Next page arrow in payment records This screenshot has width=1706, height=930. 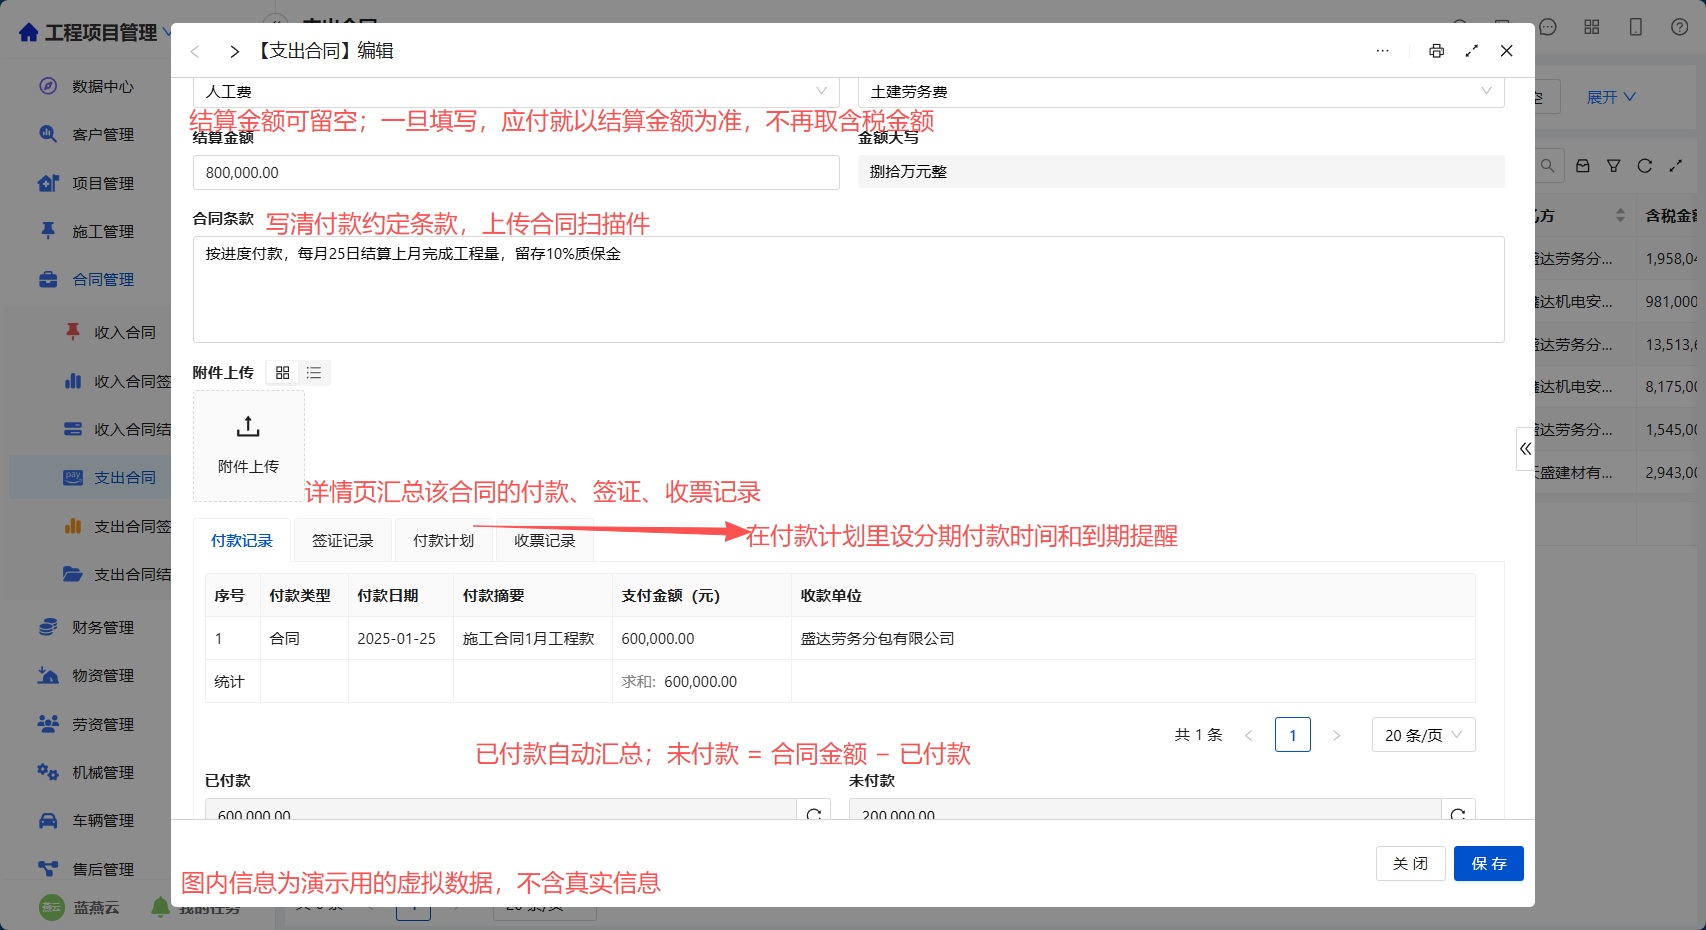click(1336, 735)
